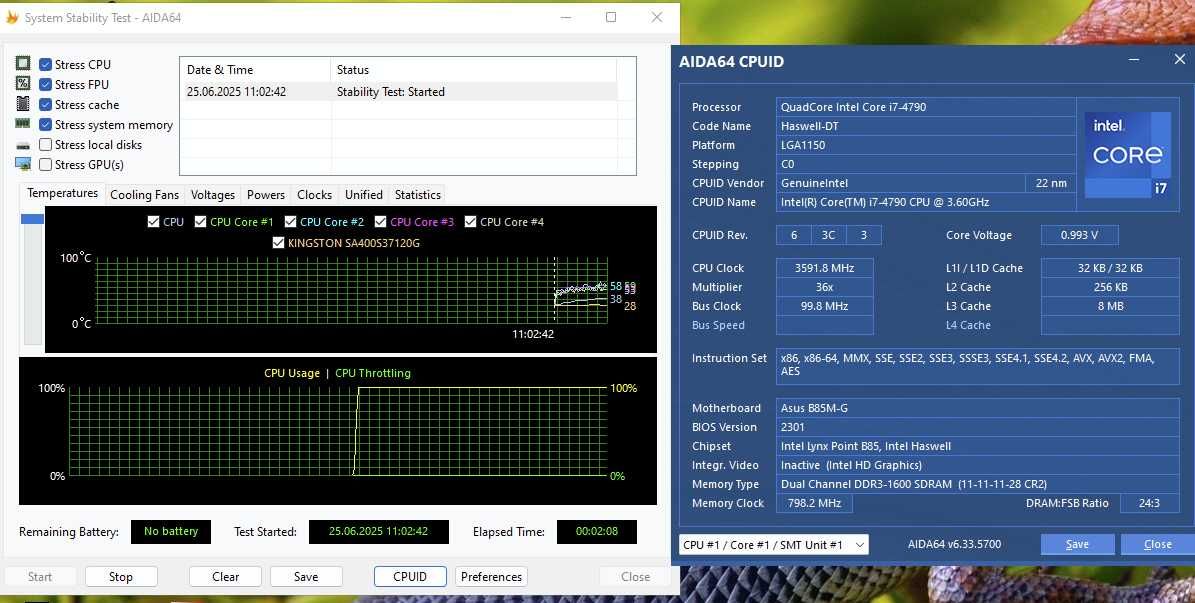Screen dimensions: 1195x603
Task: Click the disk drive icon beside Stress local disks
Action: 23,144
